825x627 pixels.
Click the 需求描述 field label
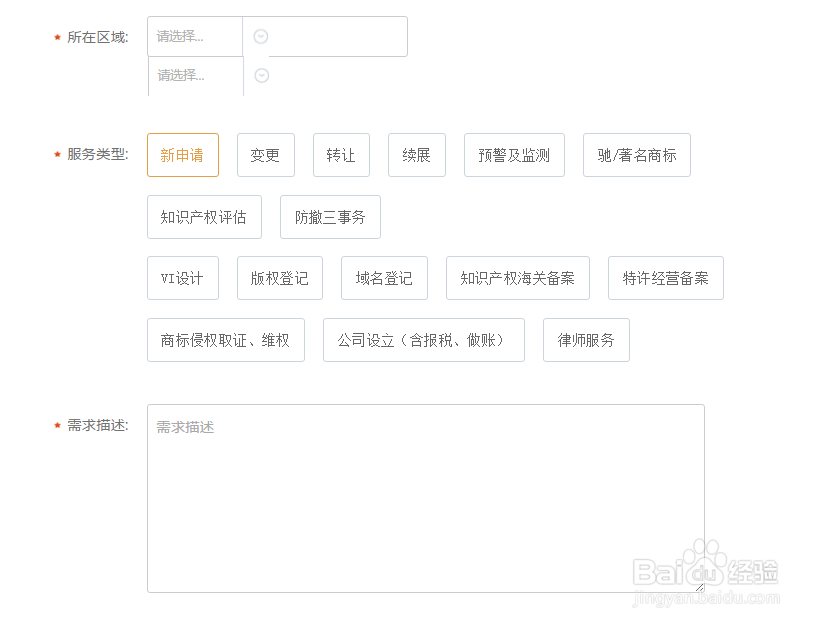tap(97, 425)
